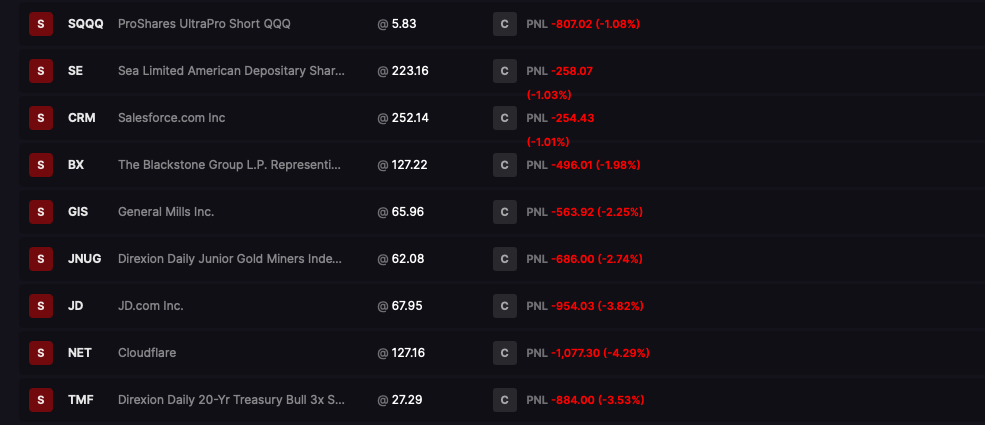Viewport: 985px width, 425px height.
Task: Click the SE price @ 223.16
Action: [x=403, y=71]
